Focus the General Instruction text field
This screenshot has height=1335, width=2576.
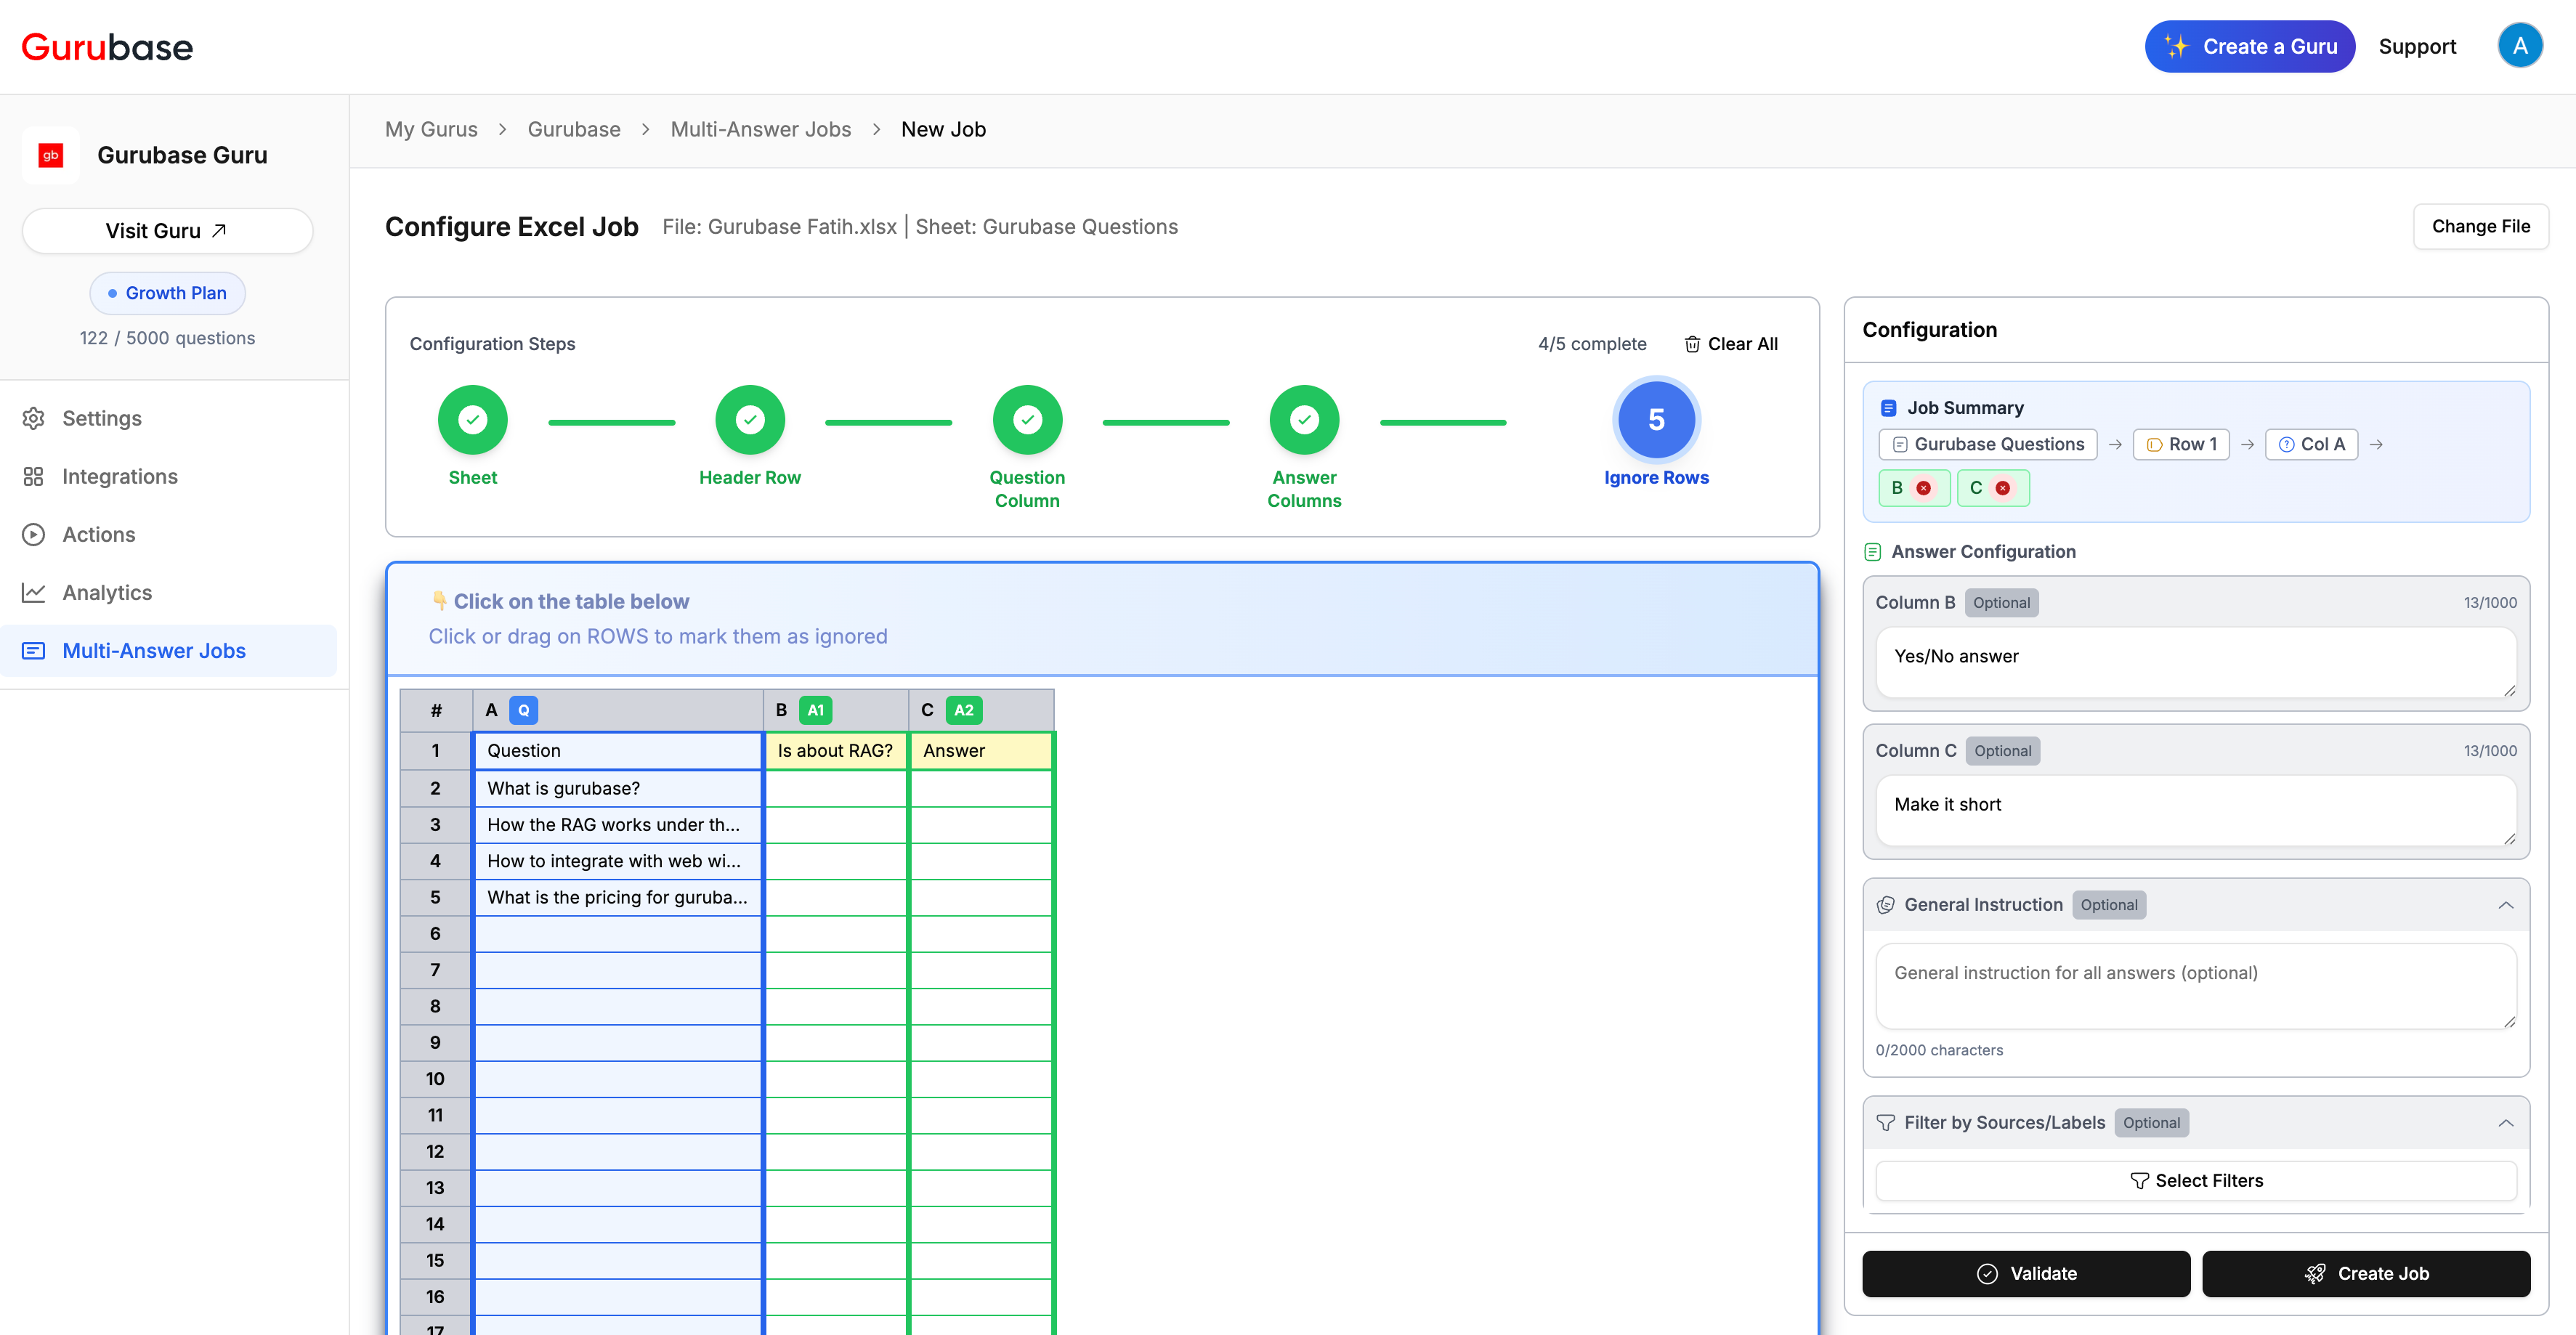(2196, 986)
